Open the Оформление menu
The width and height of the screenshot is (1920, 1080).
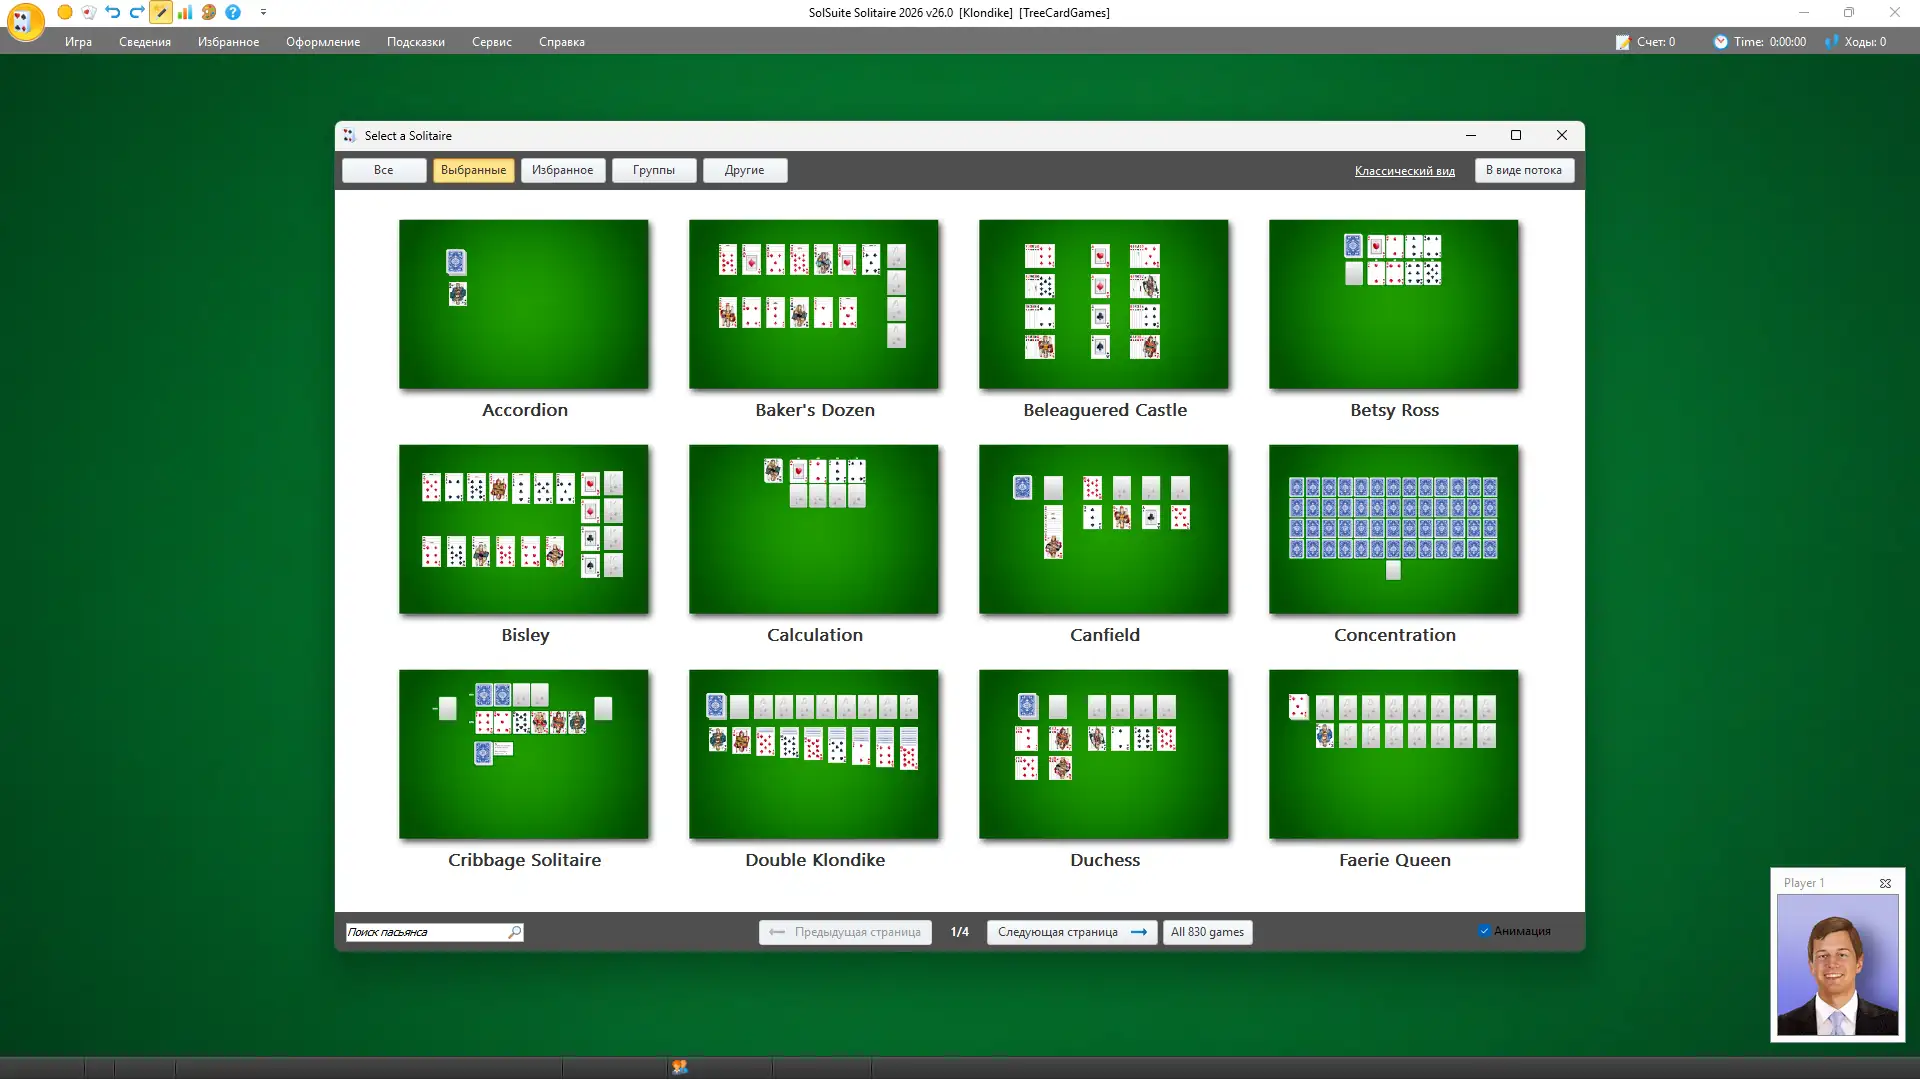tap(322, 42)
